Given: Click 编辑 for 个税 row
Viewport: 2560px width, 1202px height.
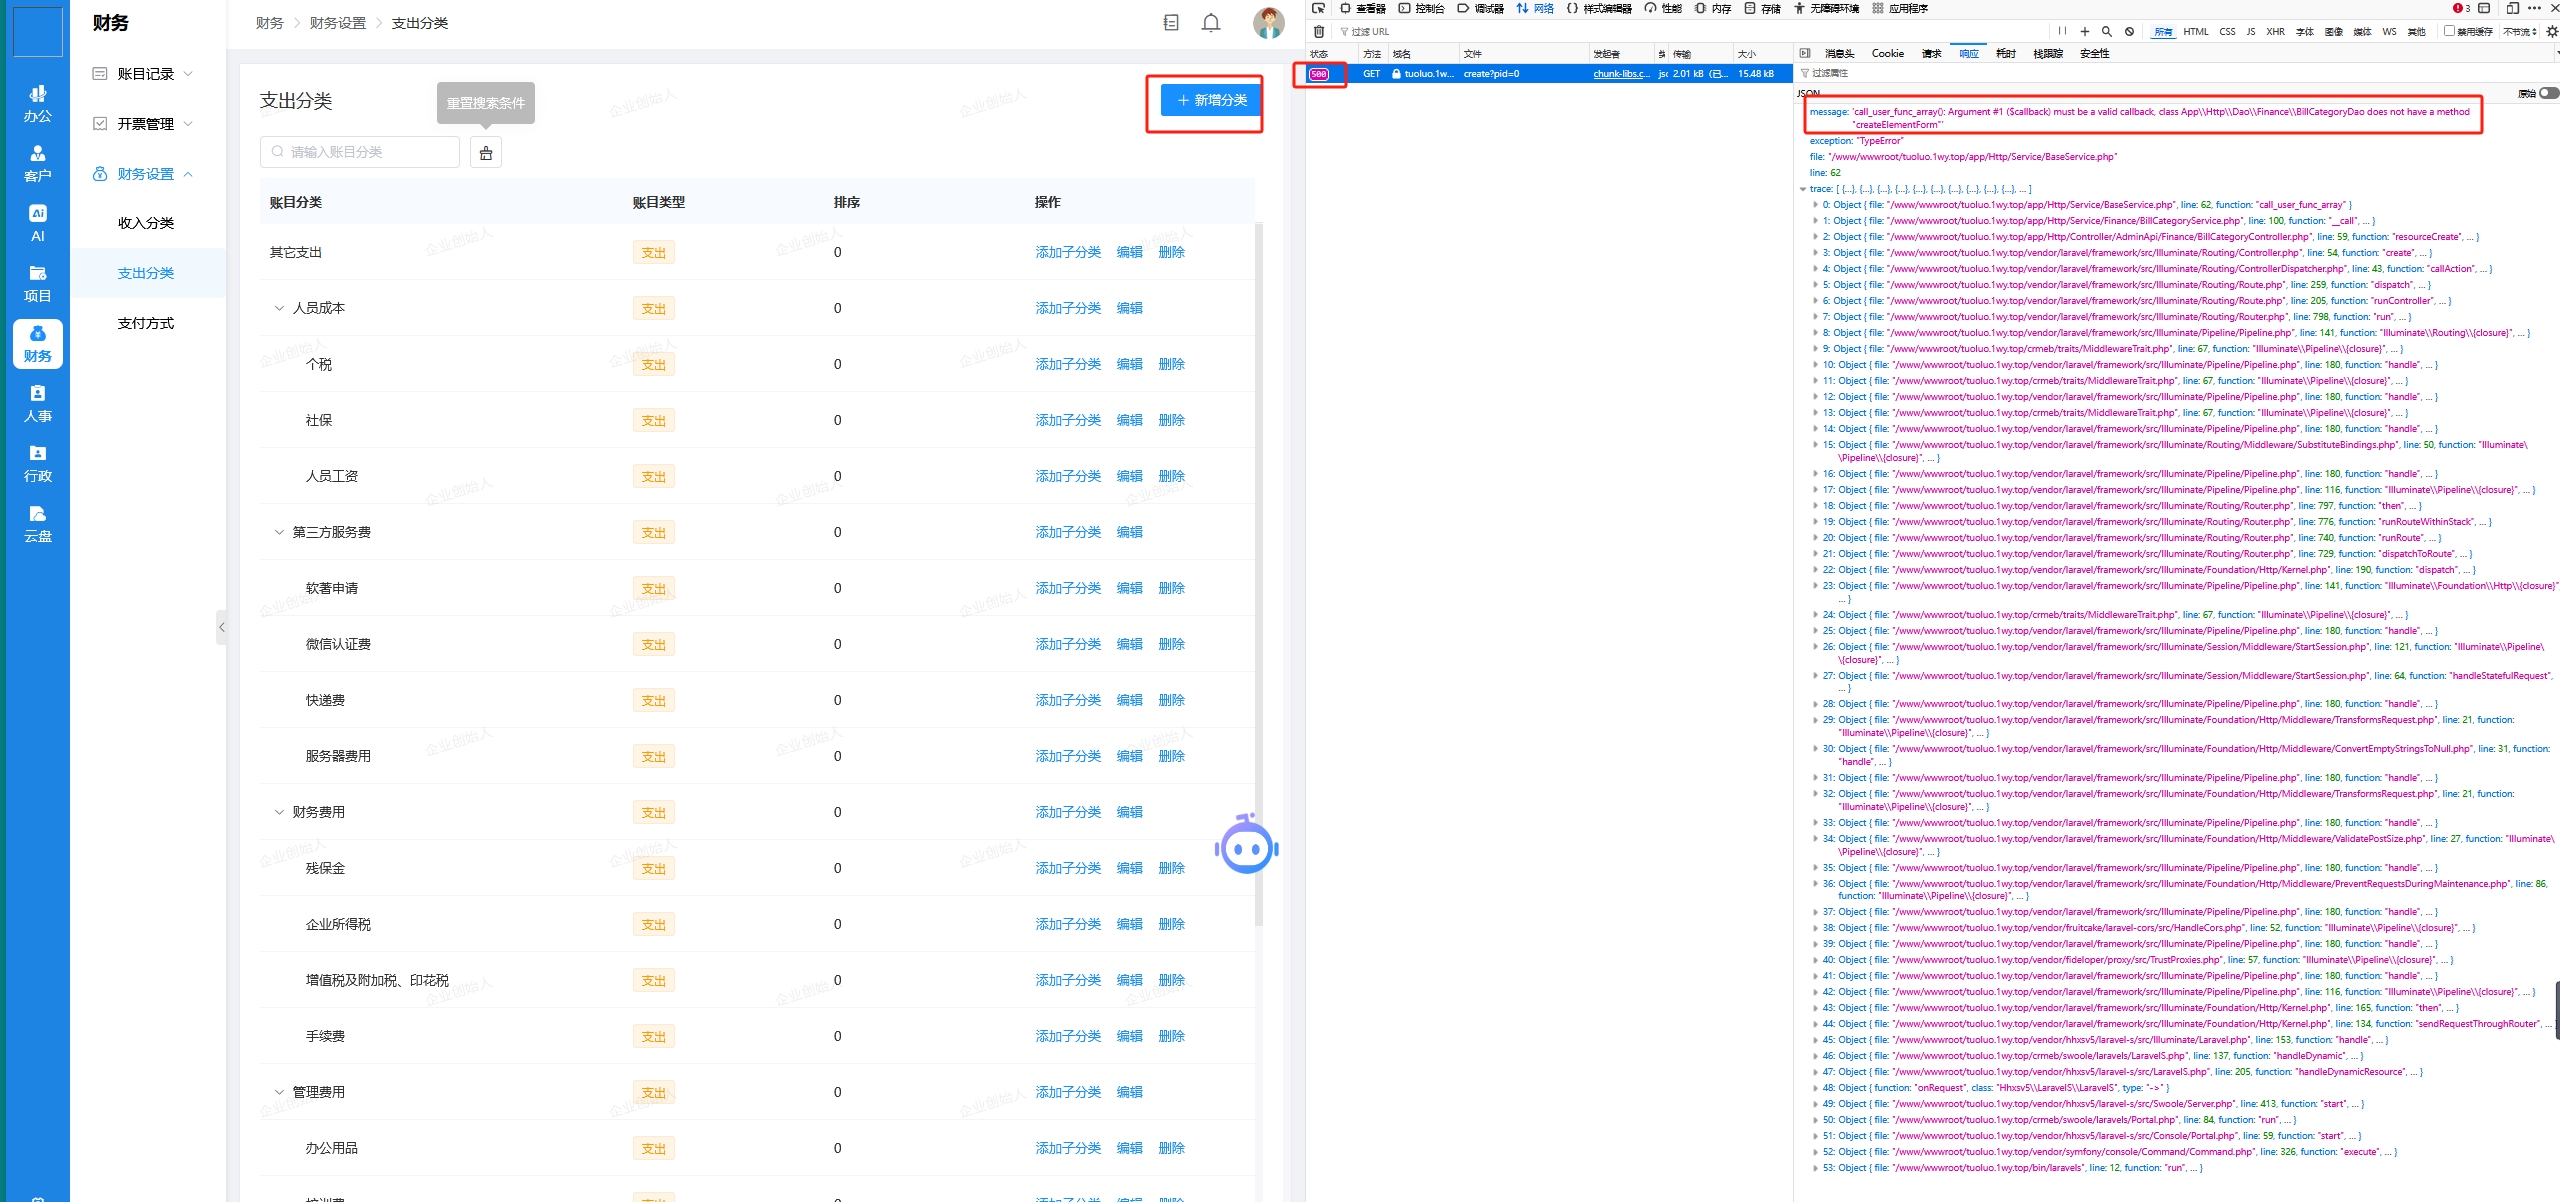Looking at the screenshot, I should (1129, 364).
